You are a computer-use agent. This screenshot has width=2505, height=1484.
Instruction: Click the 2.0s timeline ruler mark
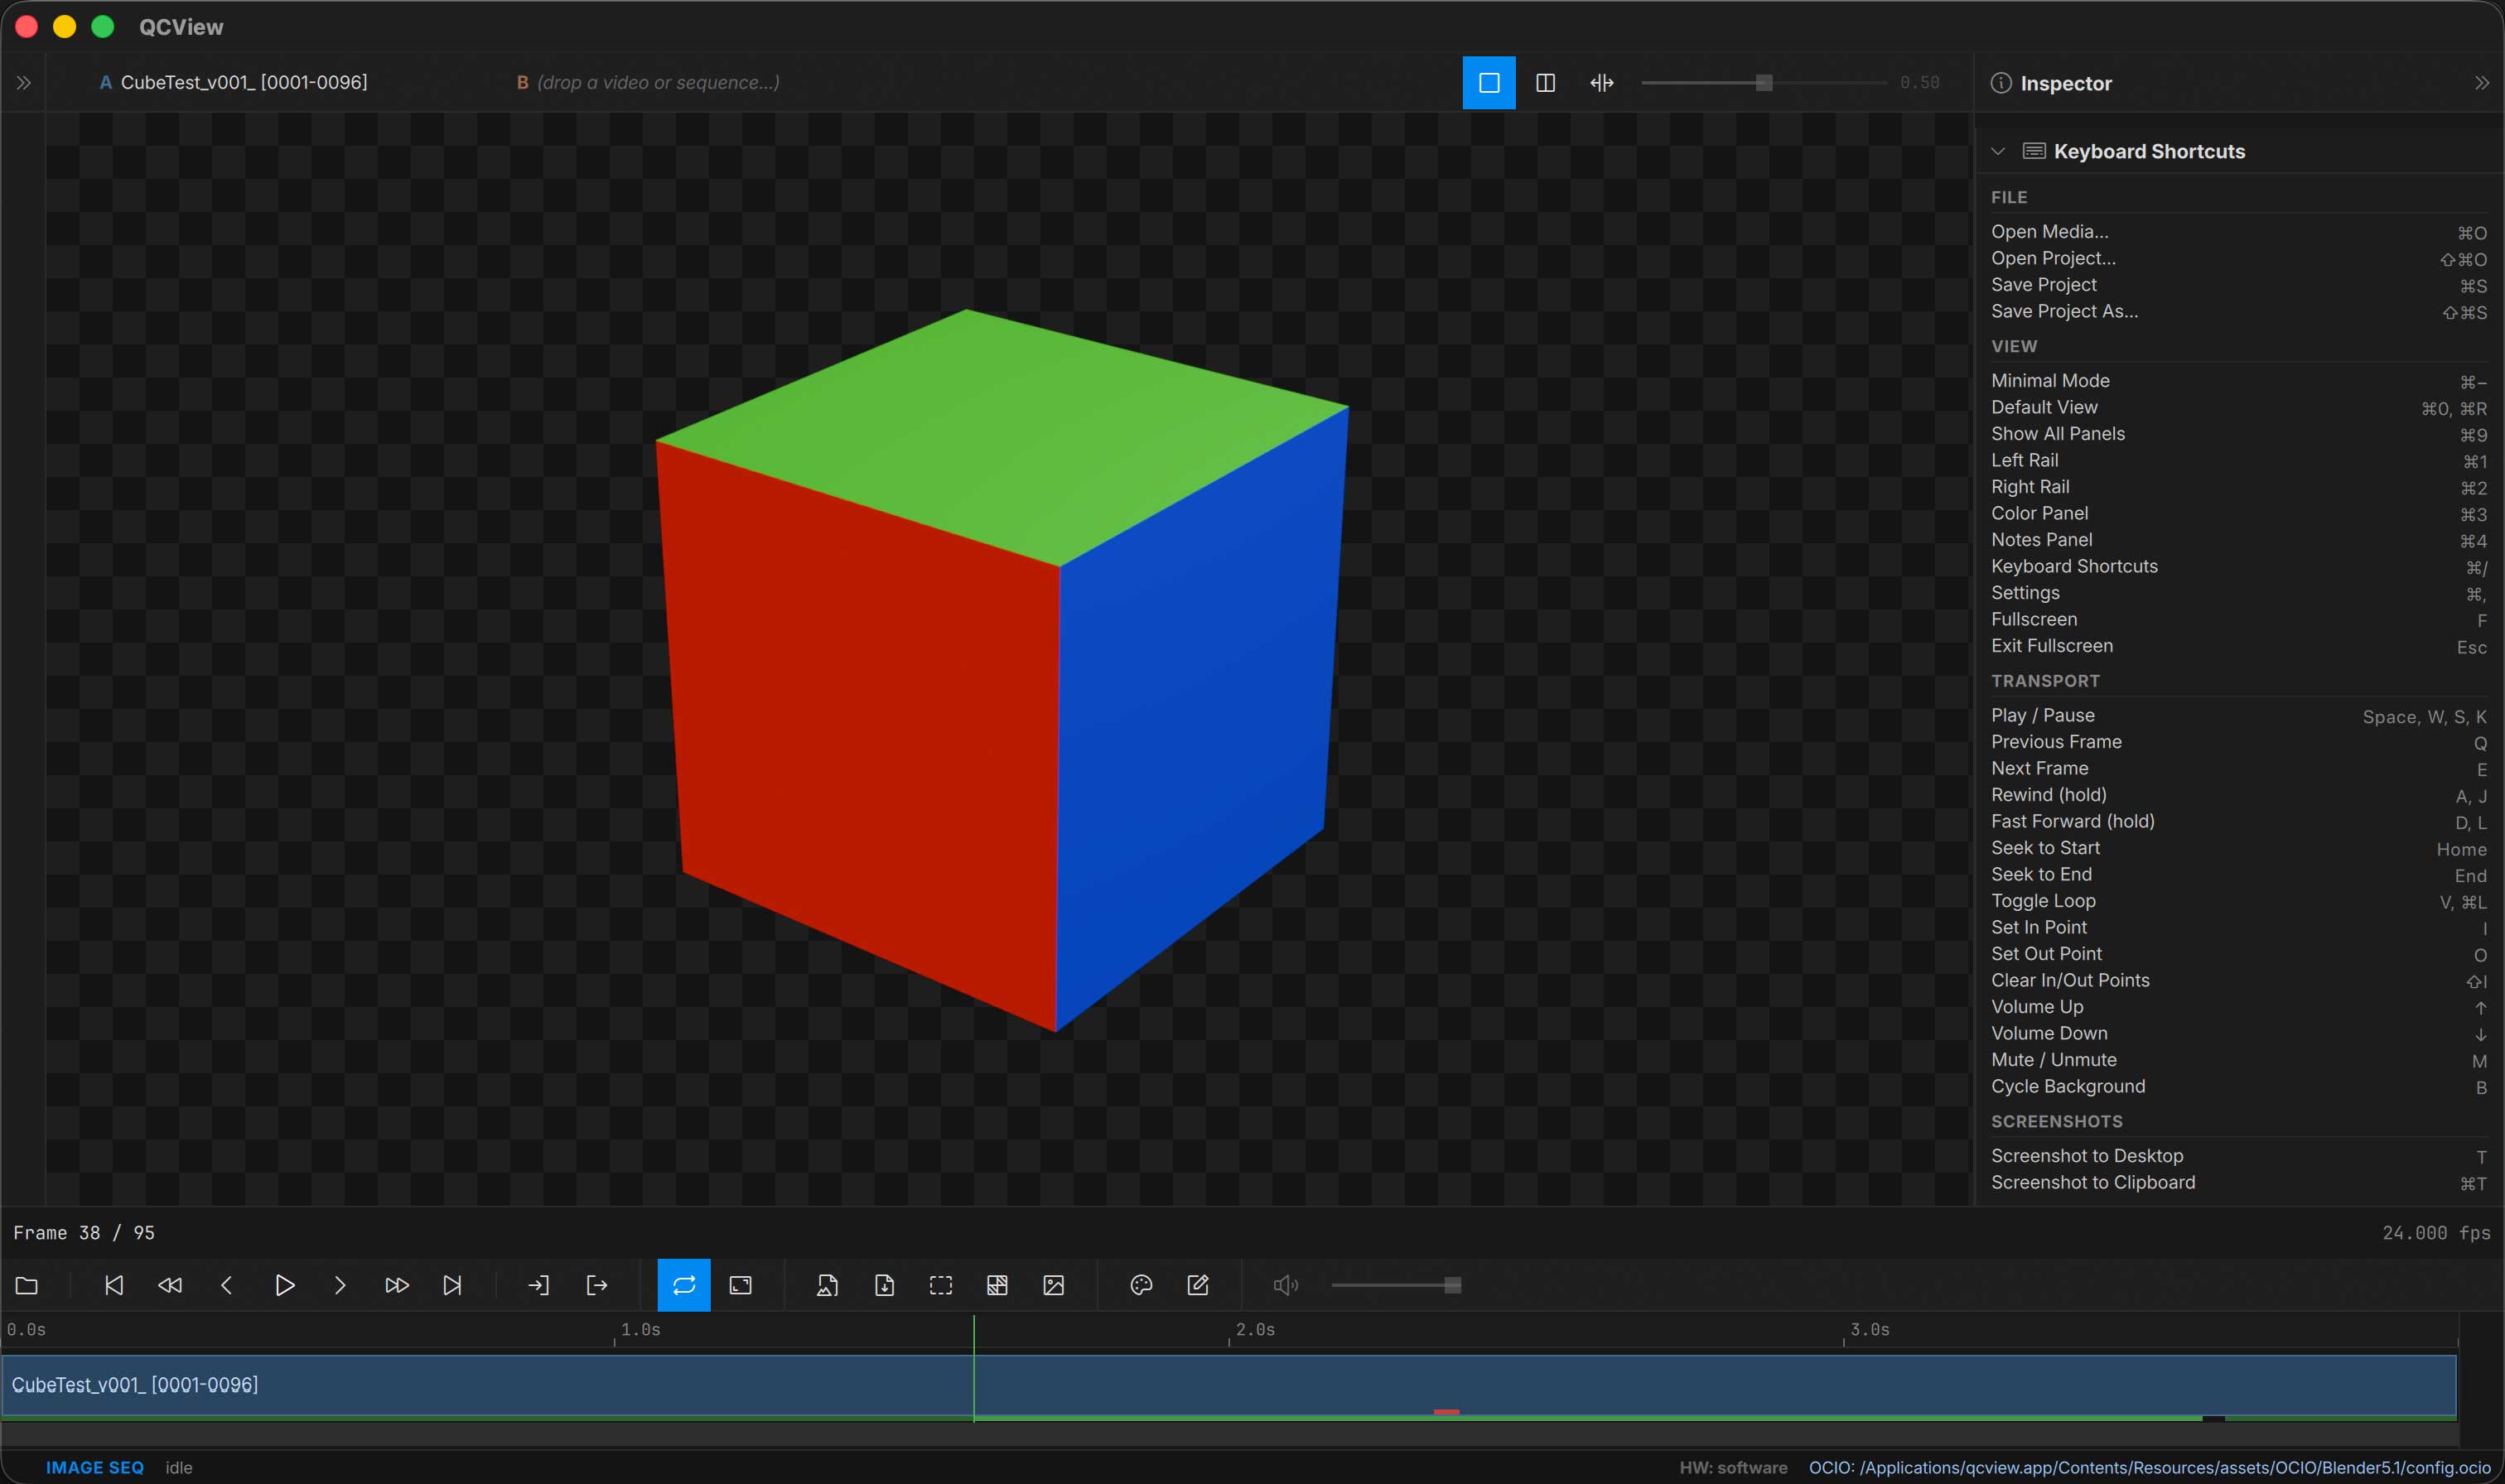pyautogui.click(x=1254, y=1330)
